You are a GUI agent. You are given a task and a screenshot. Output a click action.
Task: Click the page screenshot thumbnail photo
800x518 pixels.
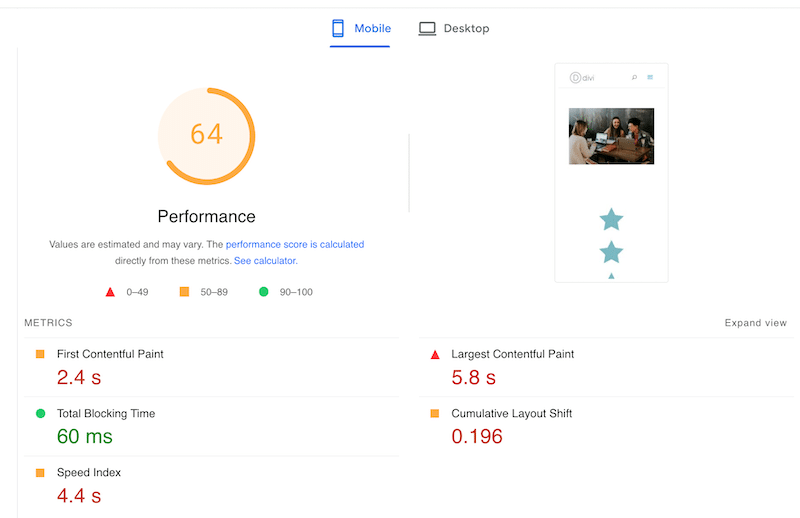[x=611, y=136]
